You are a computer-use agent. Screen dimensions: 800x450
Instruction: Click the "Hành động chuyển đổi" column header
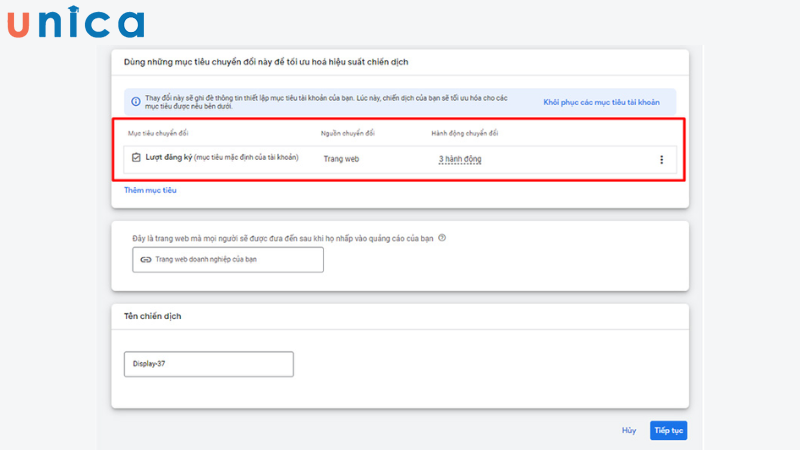465,133
